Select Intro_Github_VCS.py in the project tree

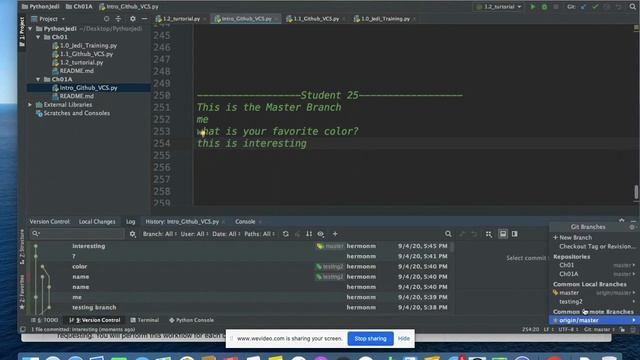89,88
